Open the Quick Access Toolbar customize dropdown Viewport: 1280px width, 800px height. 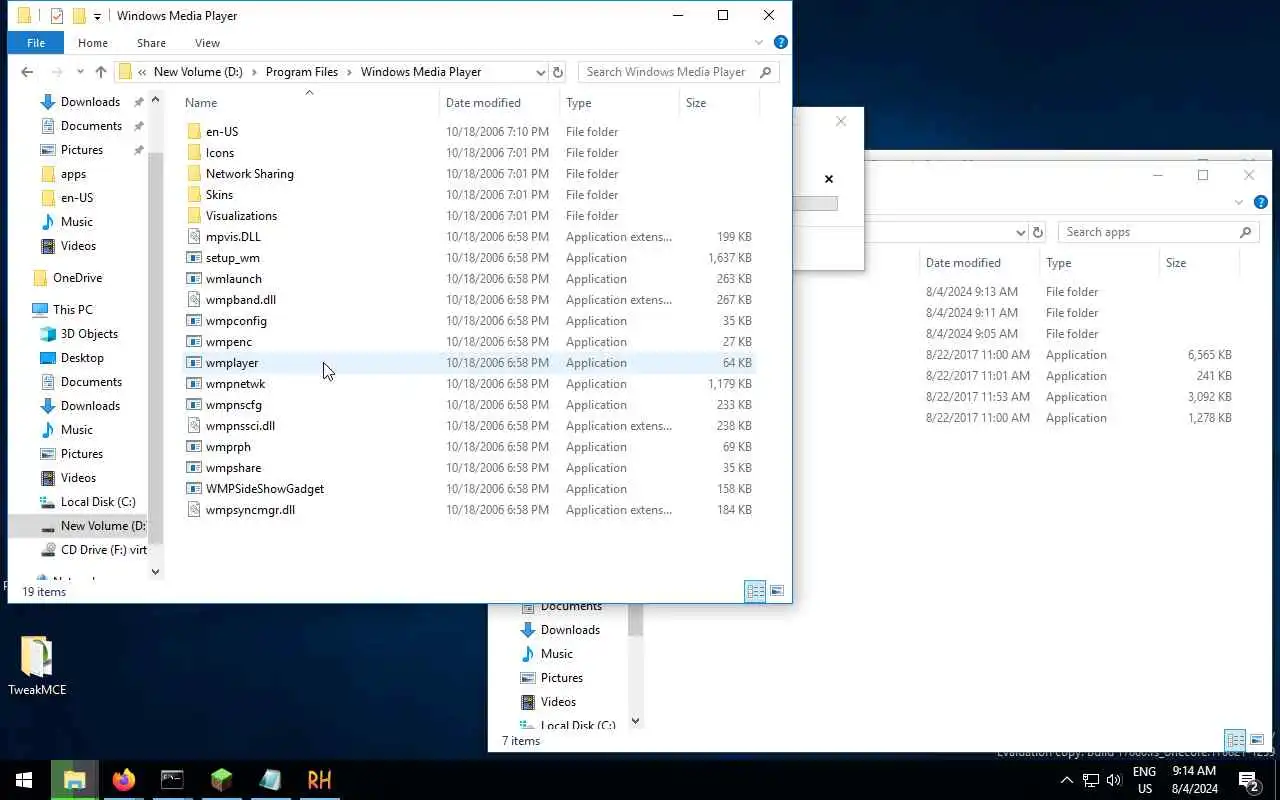[97, 16]
